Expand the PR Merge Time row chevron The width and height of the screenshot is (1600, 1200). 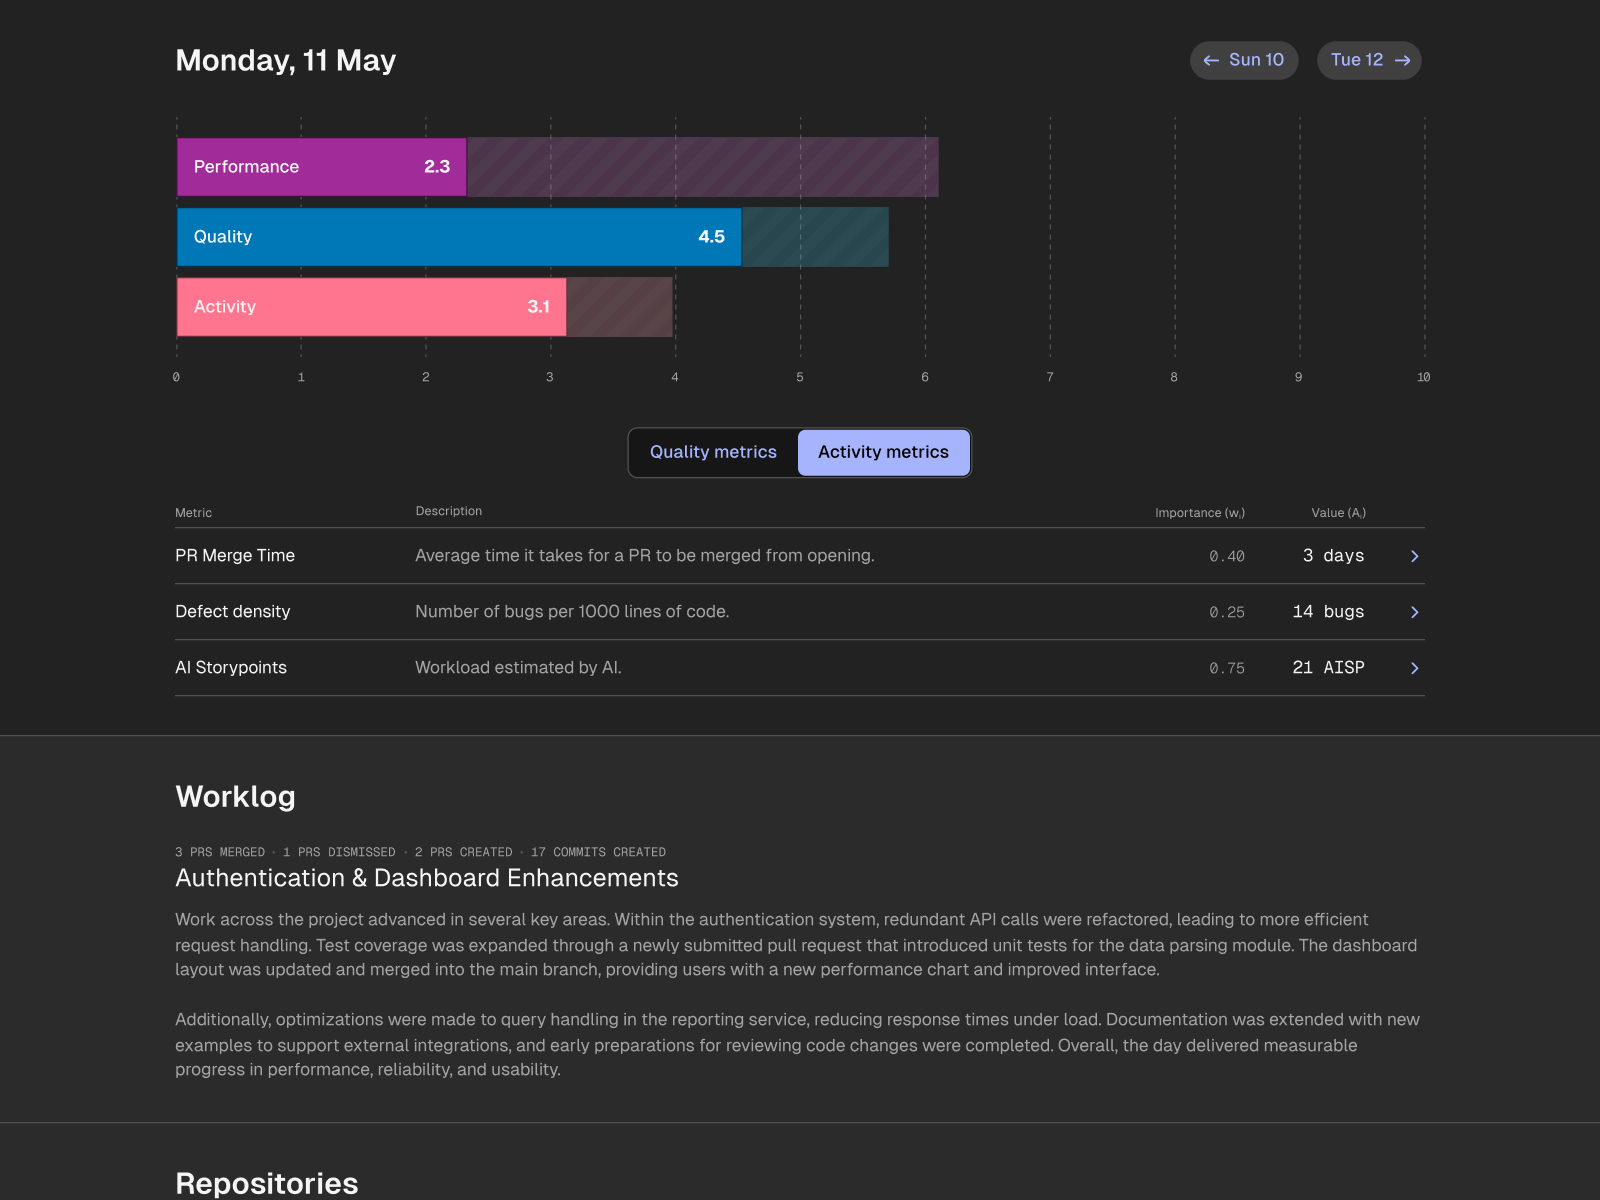(1414, 556)
